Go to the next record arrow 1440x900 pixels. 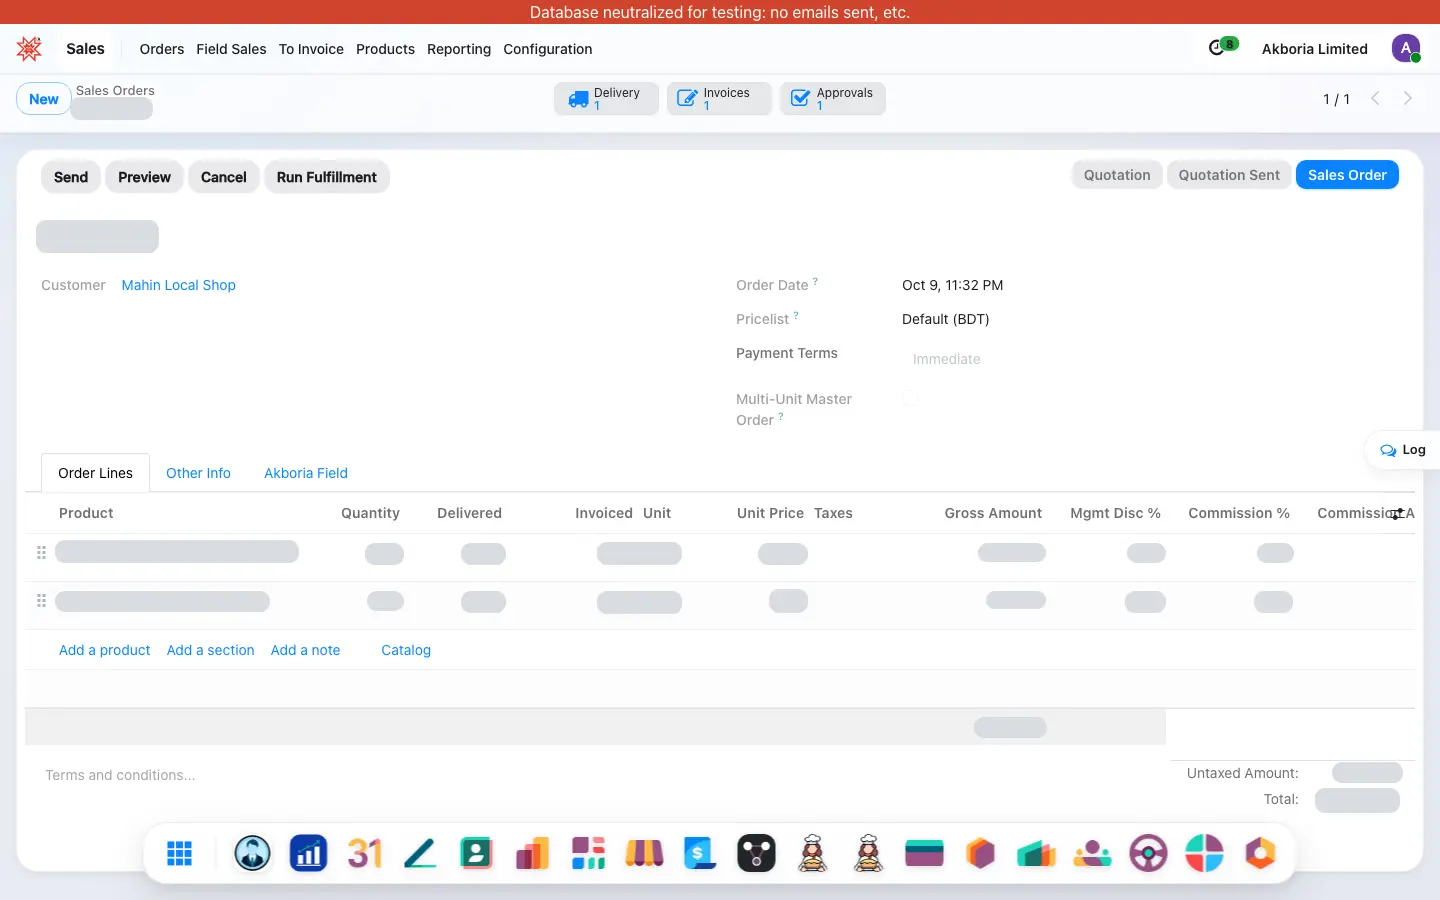pyautogui.click(x=1407, y=99)
